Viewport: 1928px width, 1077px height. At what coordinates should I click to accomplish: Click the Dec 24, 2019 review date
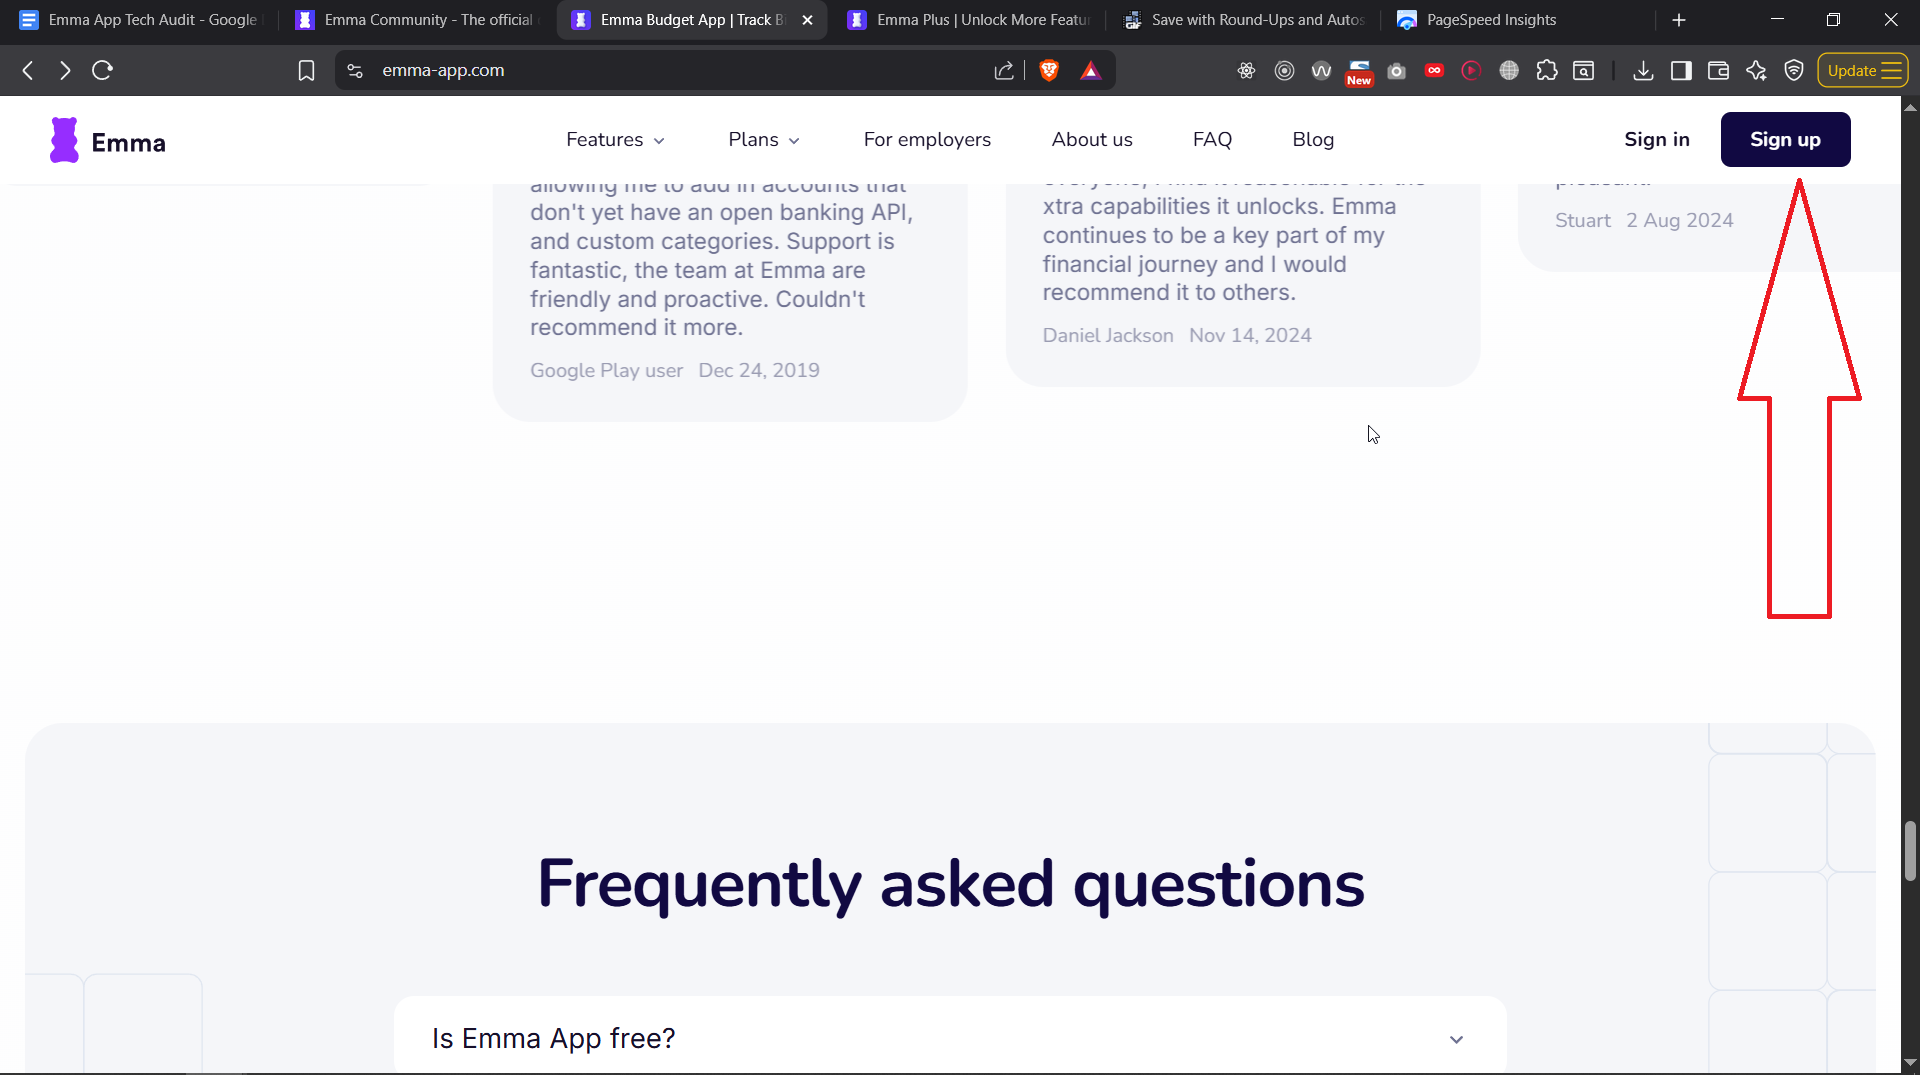point(758,371)
